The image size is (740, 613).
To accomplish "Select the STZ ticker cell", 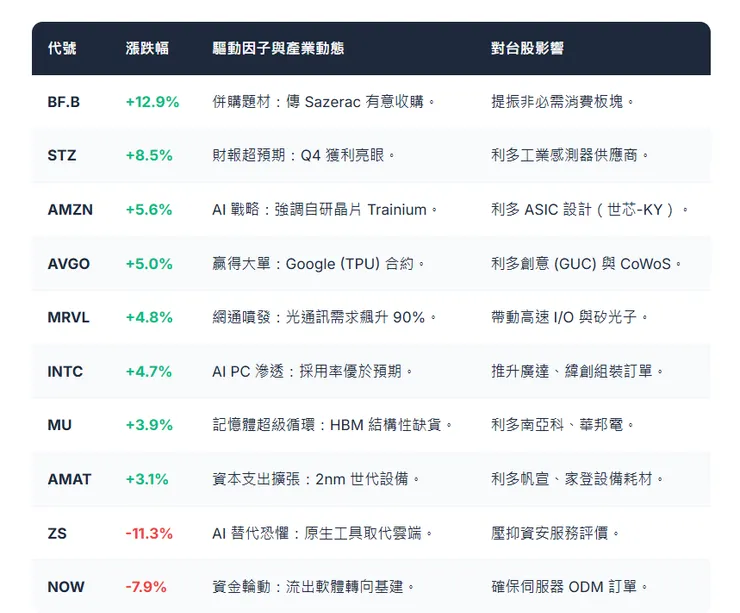I will [x=62, y=155].
